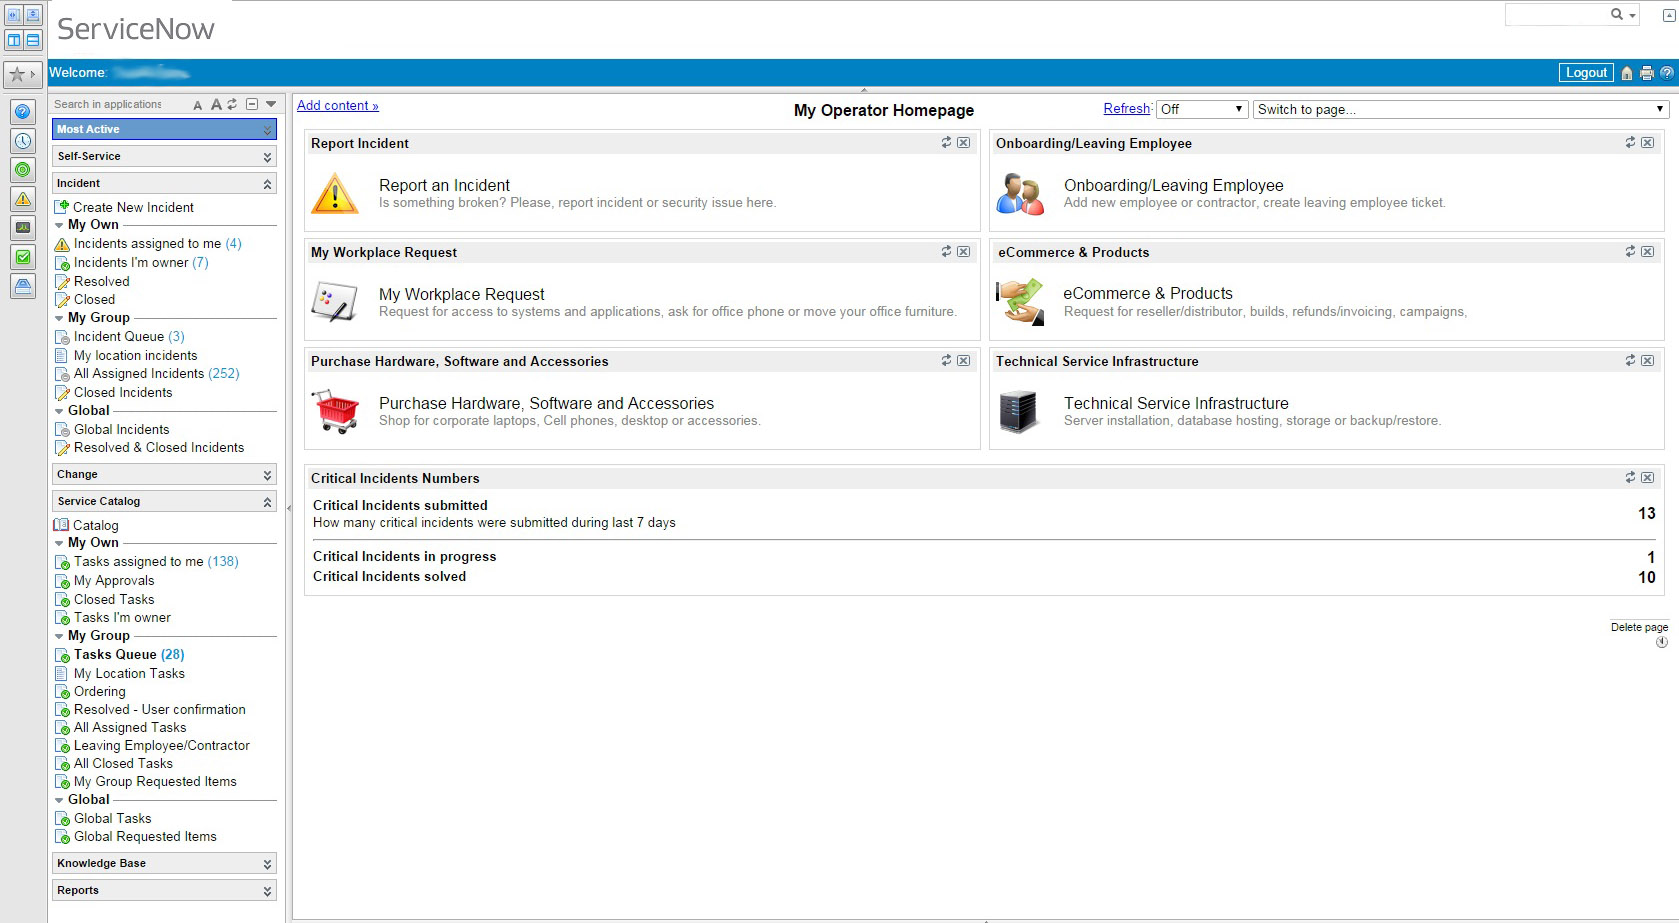1679x923 pixels.
Task: Click the server tower icon
Action: pos(1019,411)
